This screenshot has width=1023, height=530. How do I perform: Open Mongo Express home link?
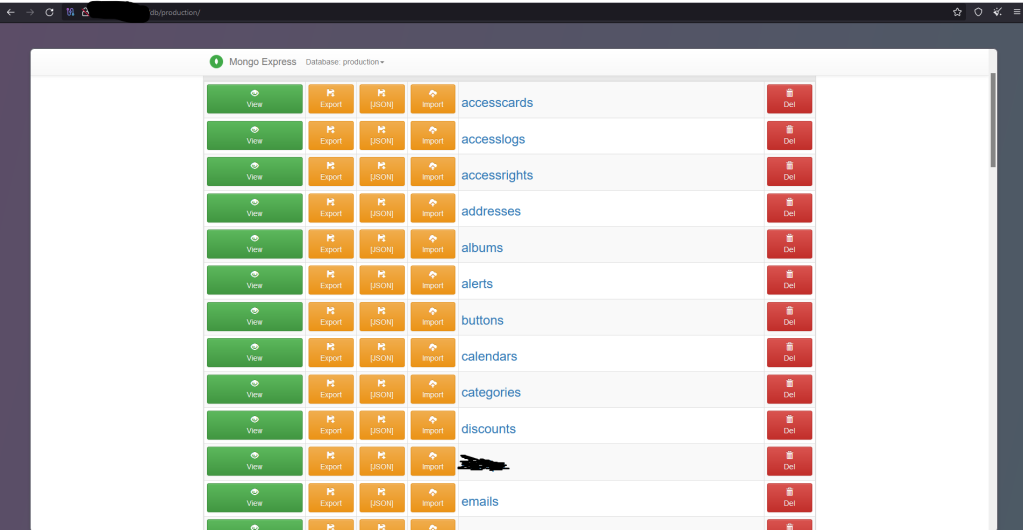(262, 62)
